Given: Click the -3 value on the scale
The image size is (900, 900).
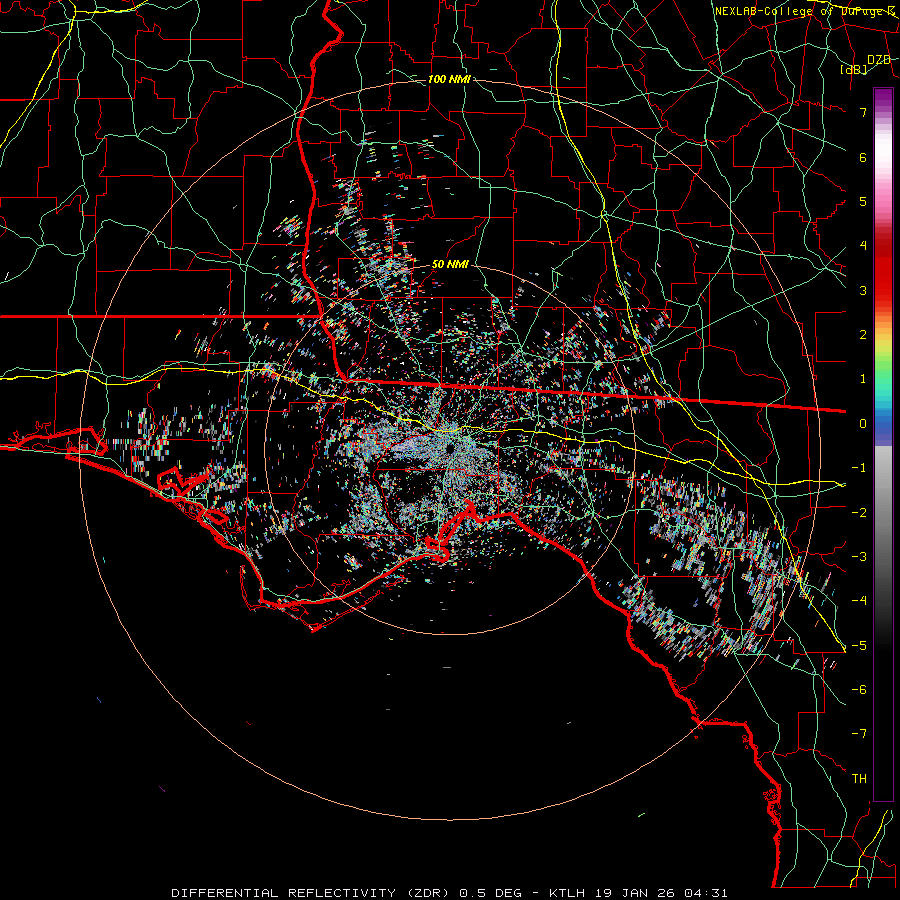Looking at the screenshot, I should tap(859, 557).
